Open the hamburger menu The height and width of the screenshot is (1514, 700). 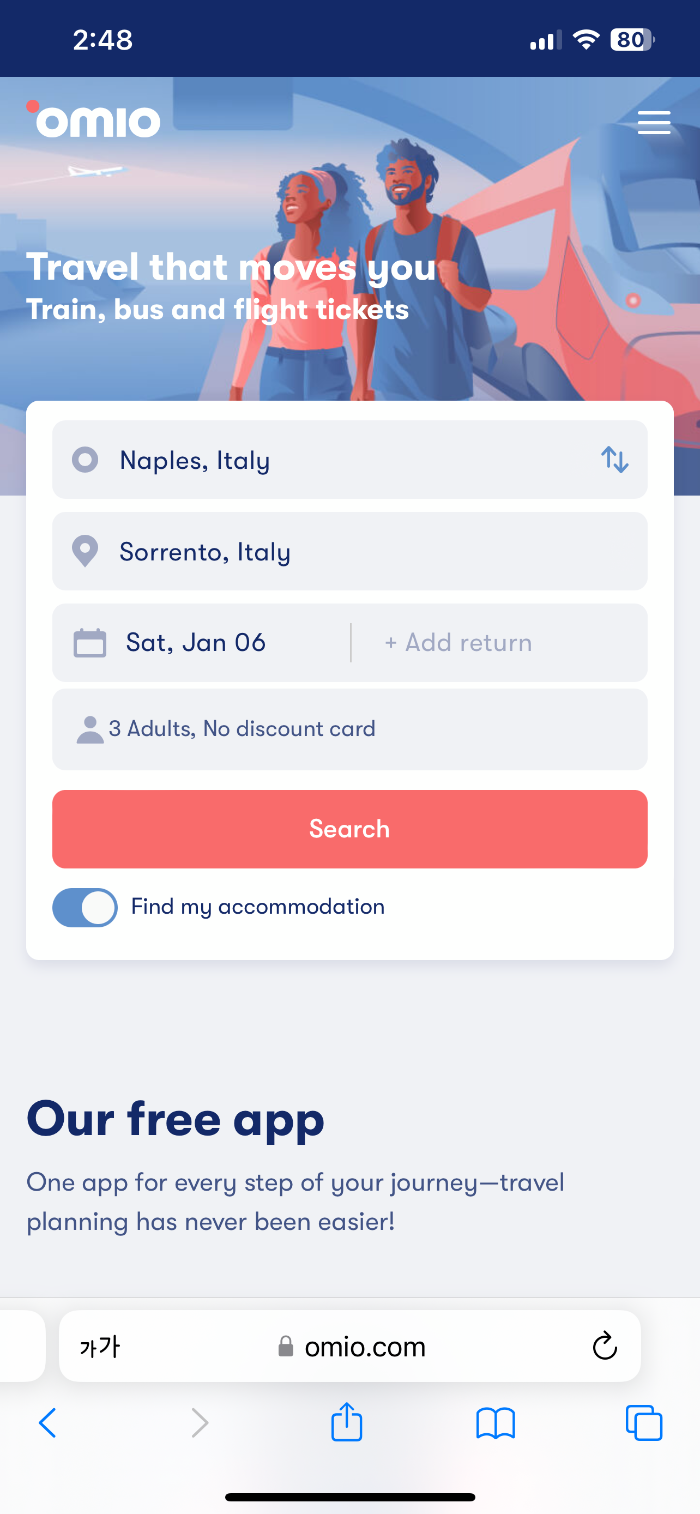[654, 122]
